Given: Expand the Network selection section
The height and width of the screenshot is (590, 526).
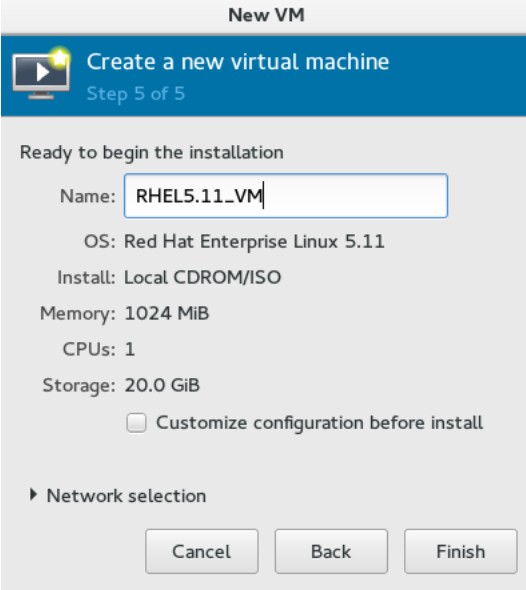Looking at the screenshot, I should point(33,495).
